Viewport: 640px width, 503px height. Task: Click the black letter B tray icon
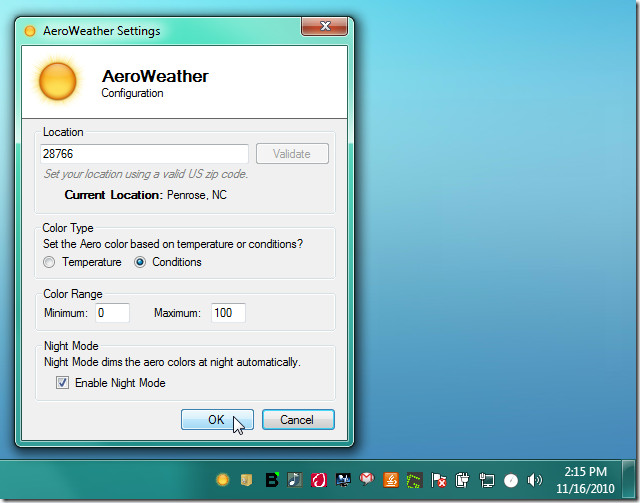pos(271,480)
